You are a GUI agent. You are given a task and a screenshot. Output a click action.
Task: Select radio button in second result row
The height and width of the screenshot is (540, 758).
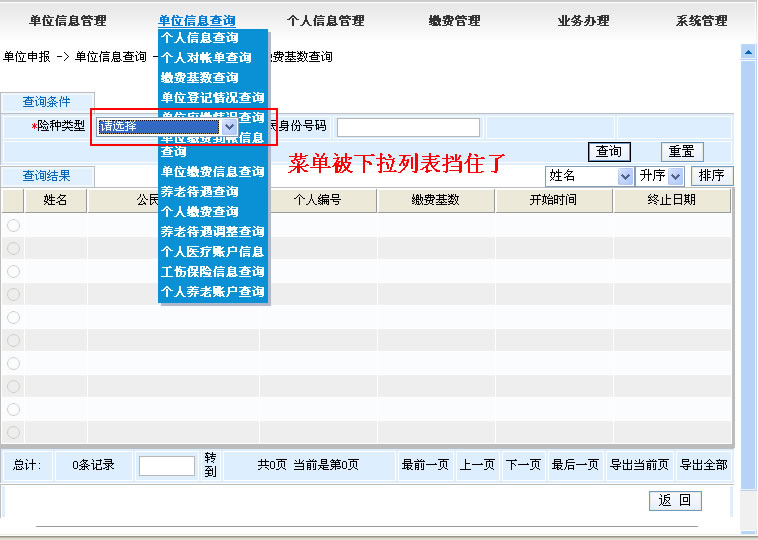coord(14,248)
